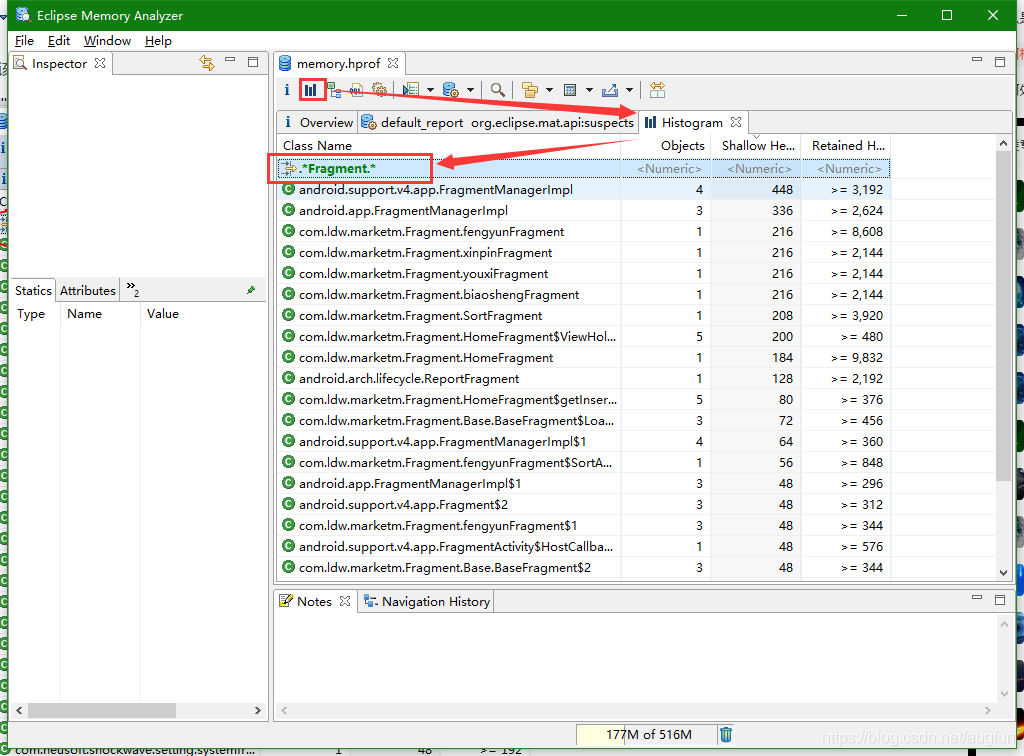Image resolution: width=1024 pixels, height=756 pixels.
Task: Click the Shallow Heap numeric filter field
Action: pyautogui.click(x=756, y=168)
